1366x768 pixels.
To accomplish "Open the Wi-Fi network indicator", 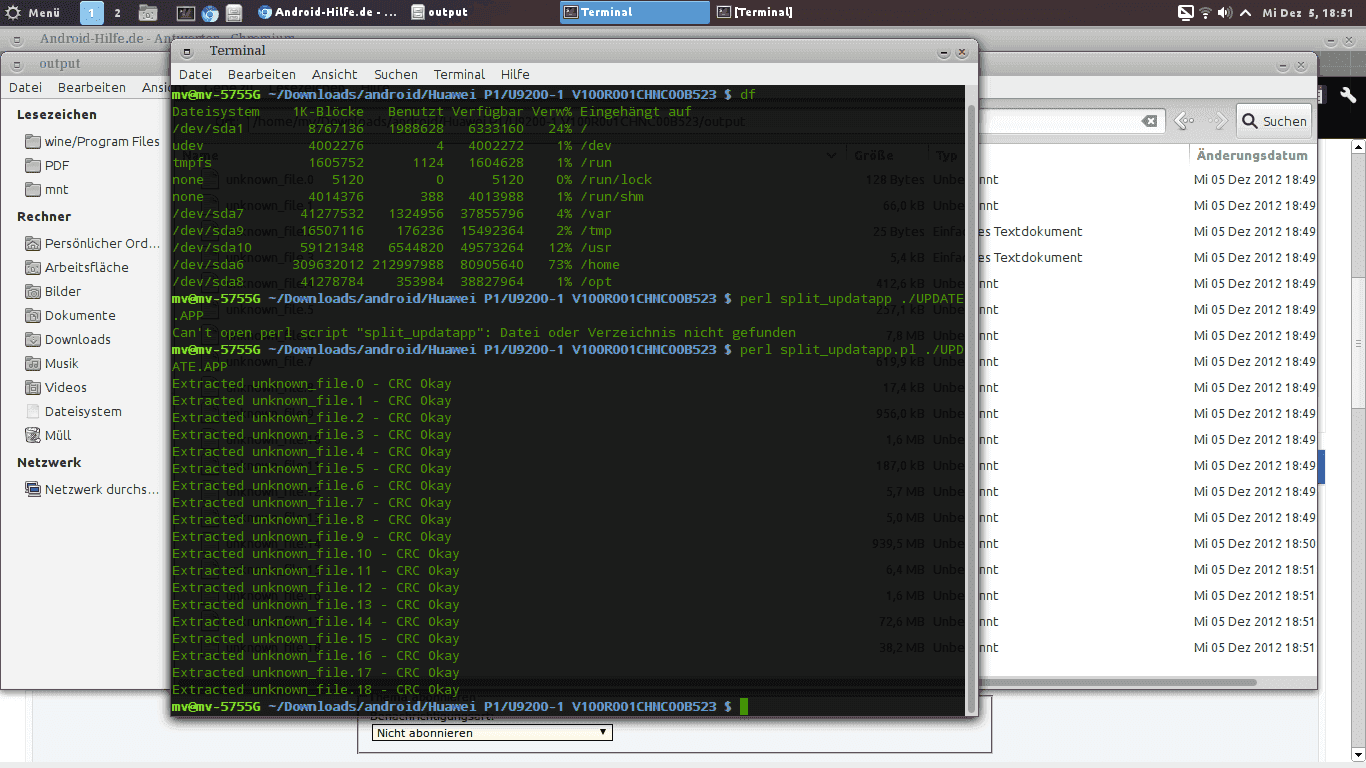I will (x=1206, y=13).
